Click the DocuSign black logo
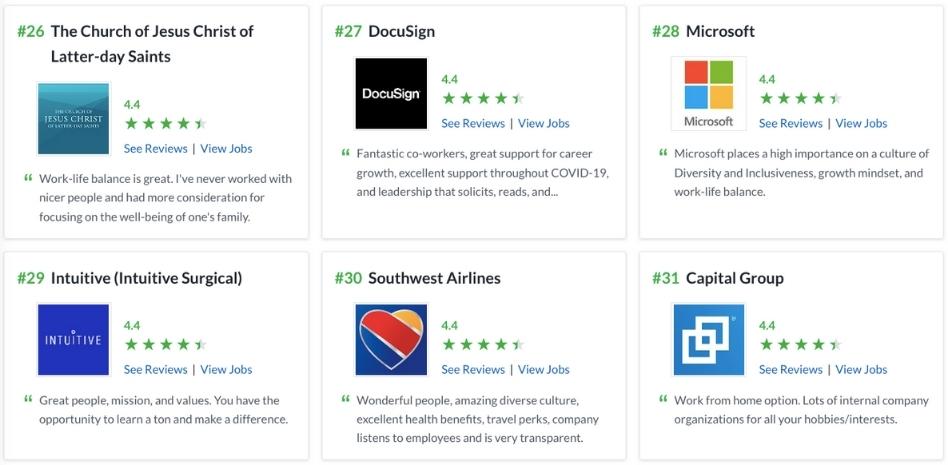 pyautogui.click(x=391, y=94)
